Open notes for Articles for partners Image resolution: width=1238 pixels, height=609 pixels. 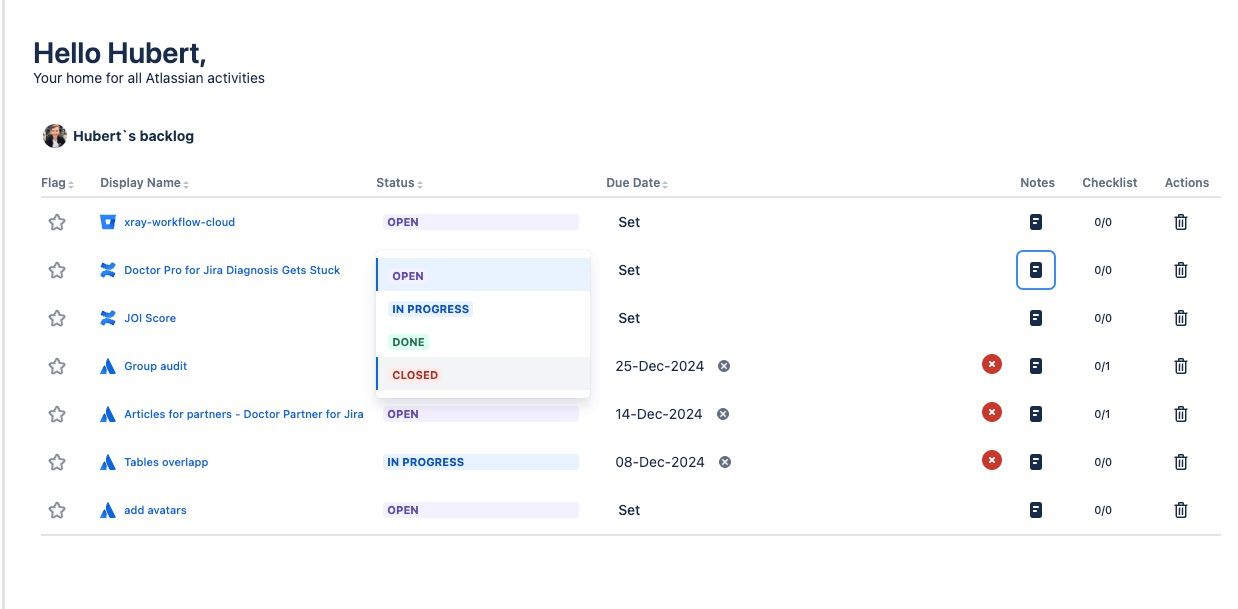[1036, 414]
